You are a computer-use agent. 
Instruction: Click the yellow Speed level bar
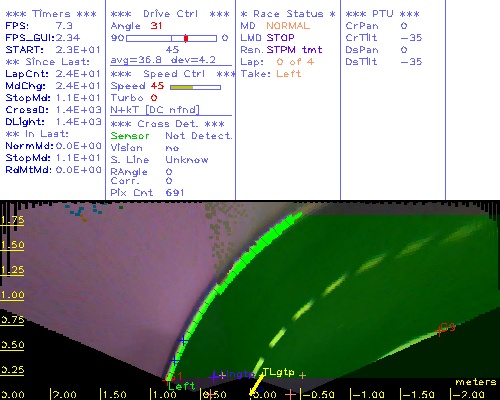pos(182,87)
